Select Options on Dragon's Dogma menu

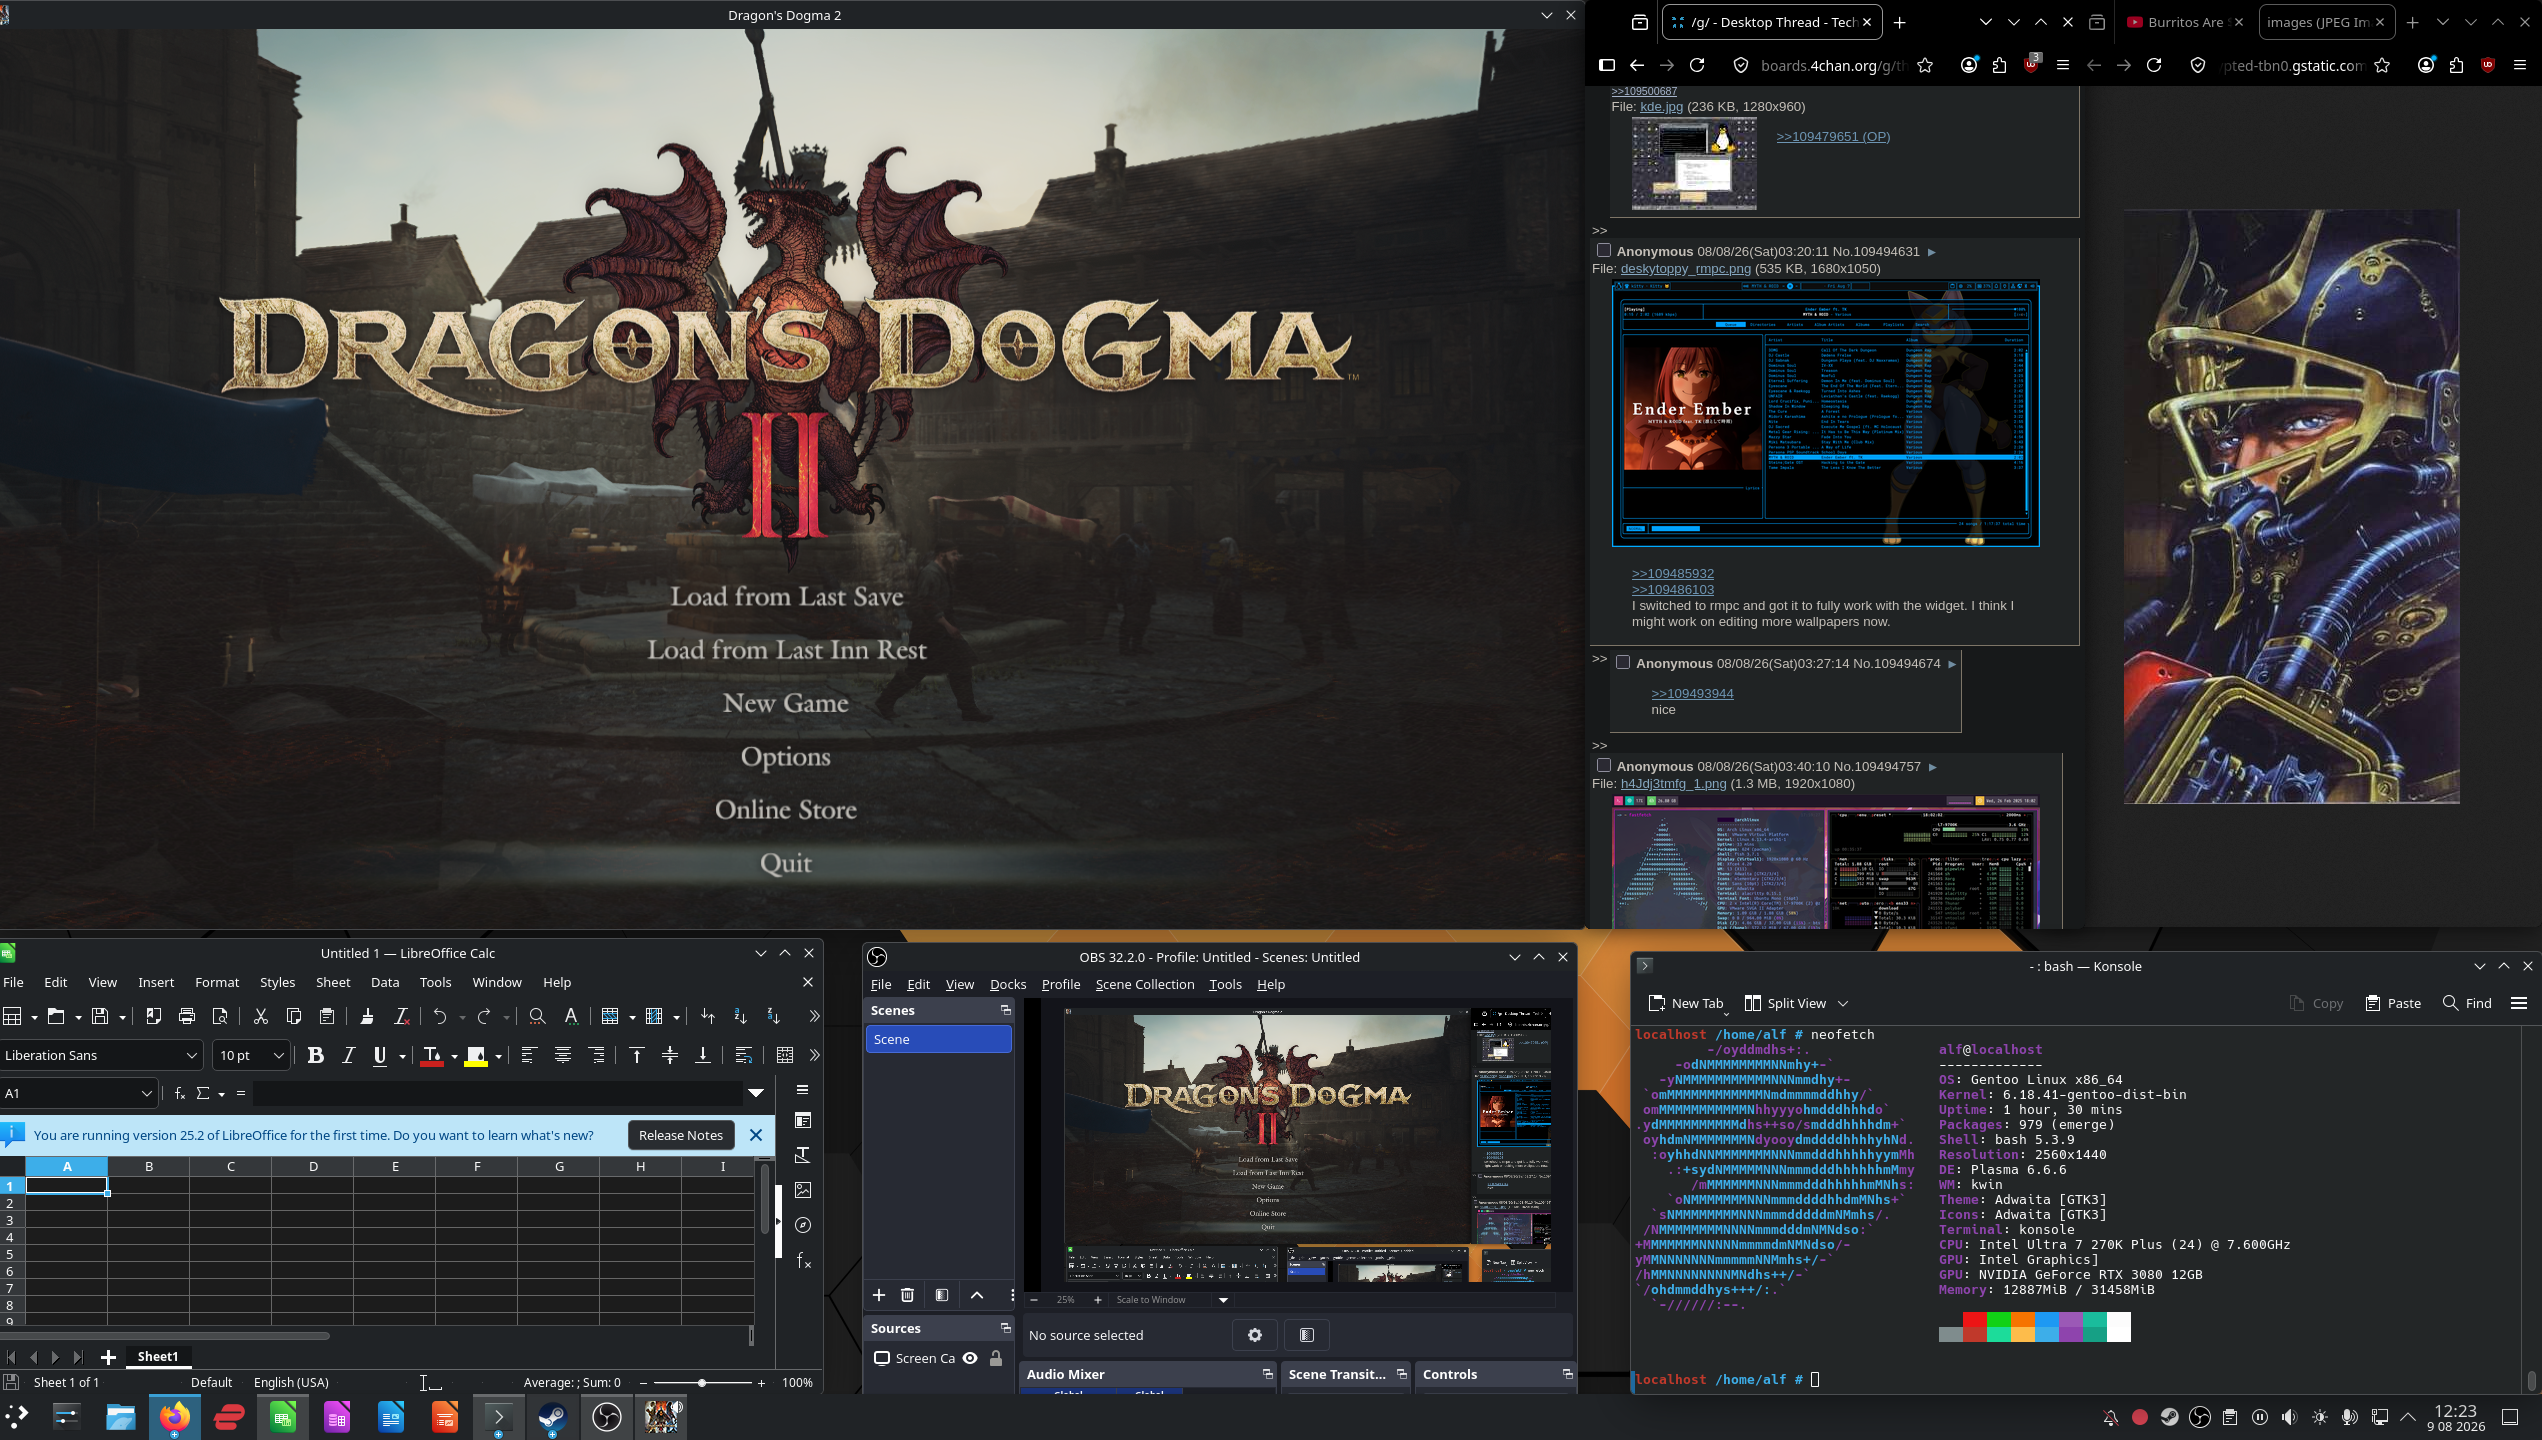click(x=786, y=757)
